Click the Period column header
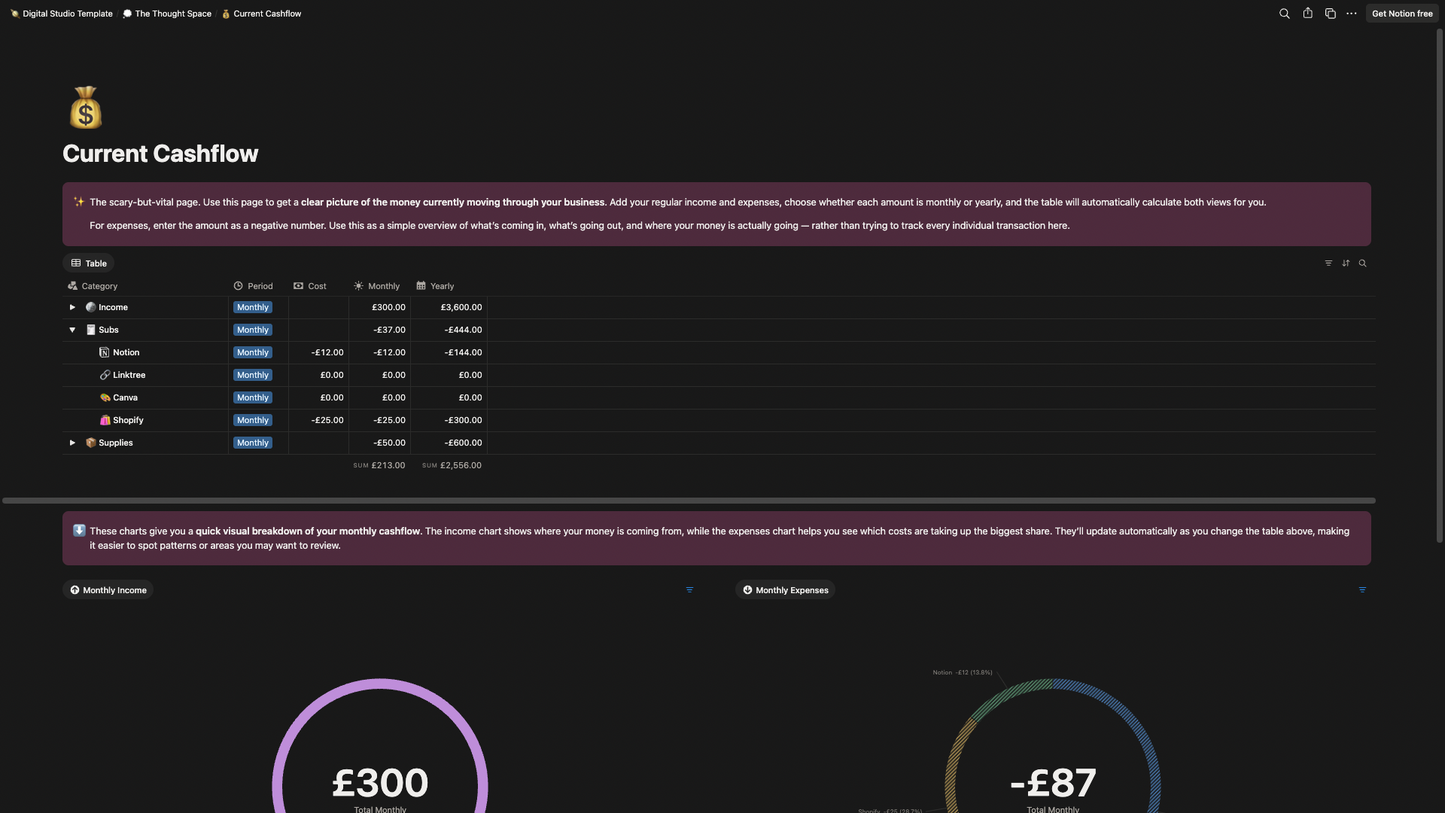Screen dimensions: 1445x813 253,286
